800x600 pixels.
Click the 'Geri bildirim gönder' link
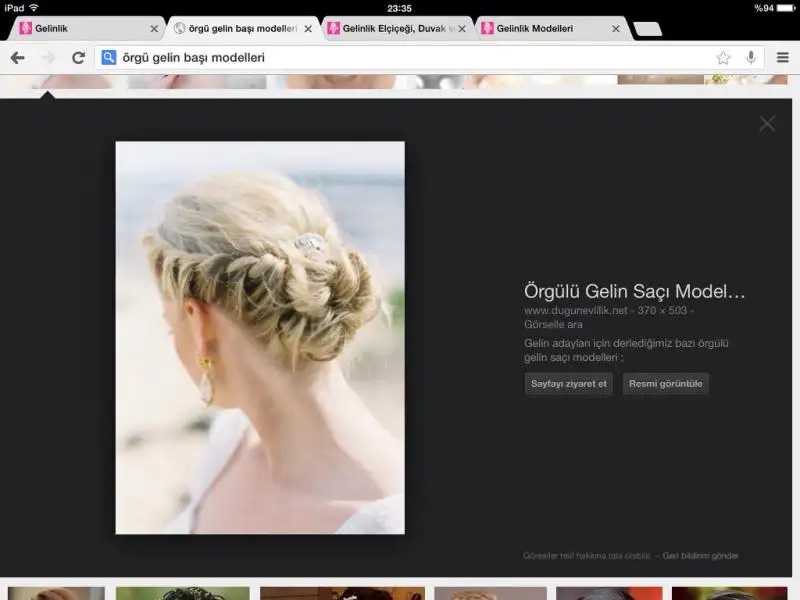click(701, 556)
